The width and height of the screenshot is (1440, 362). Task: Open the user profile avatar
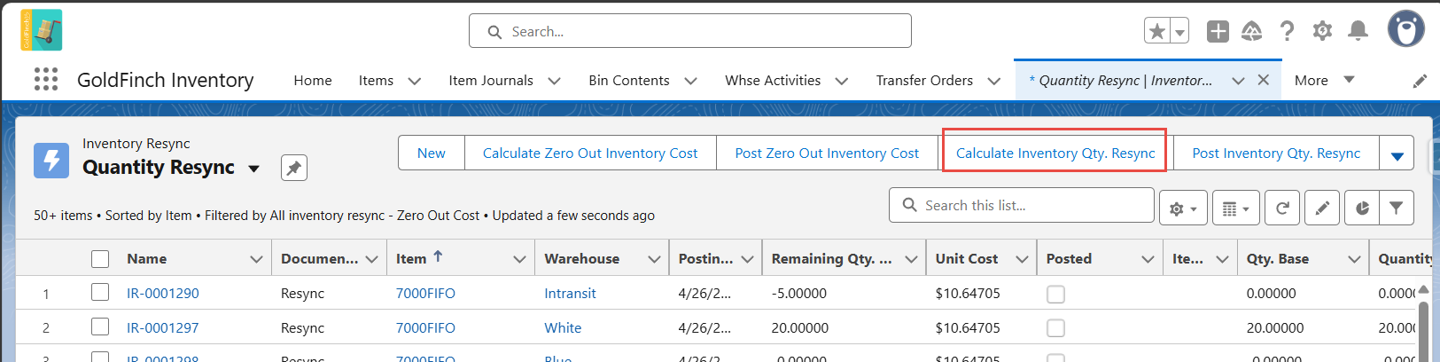tap(1405, 29)
